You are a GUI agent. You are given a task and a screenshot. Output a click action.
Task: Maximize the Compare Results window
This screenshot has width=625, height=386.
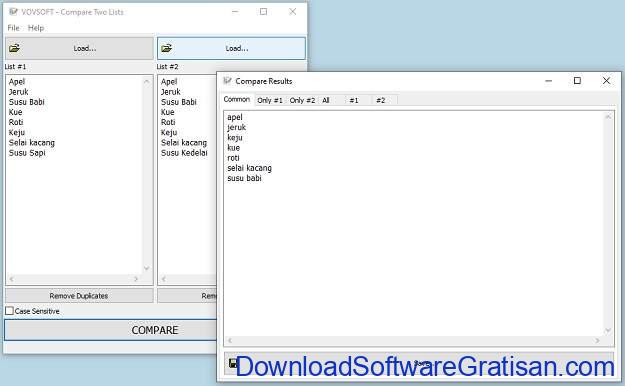[x=577, y=81]
